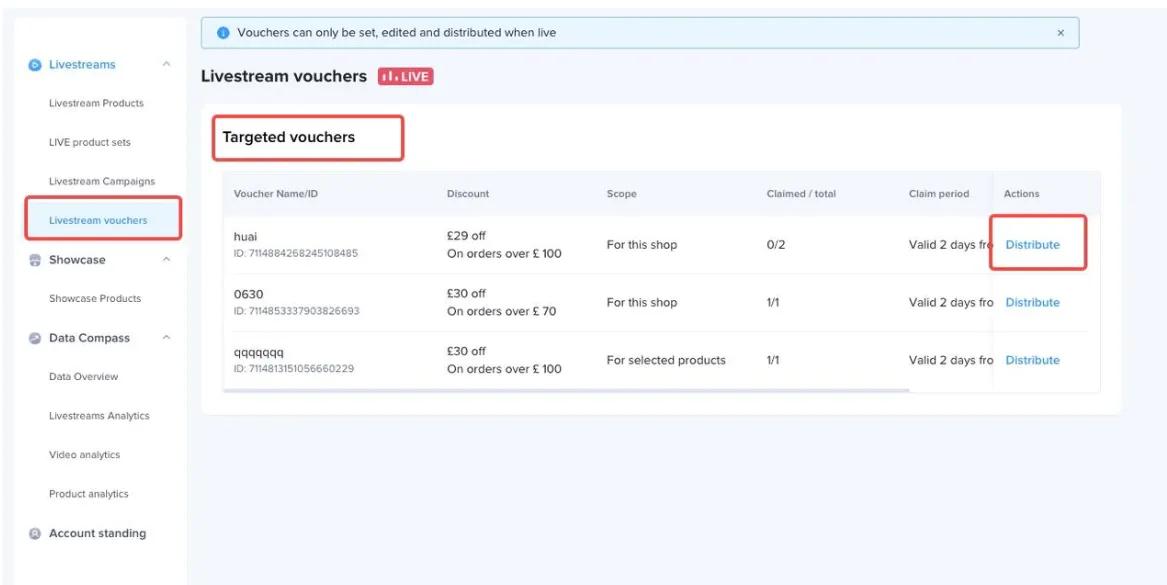Distribute the 0630 voucher
Screen dimensions: 1167x585
pos(1032,302)
